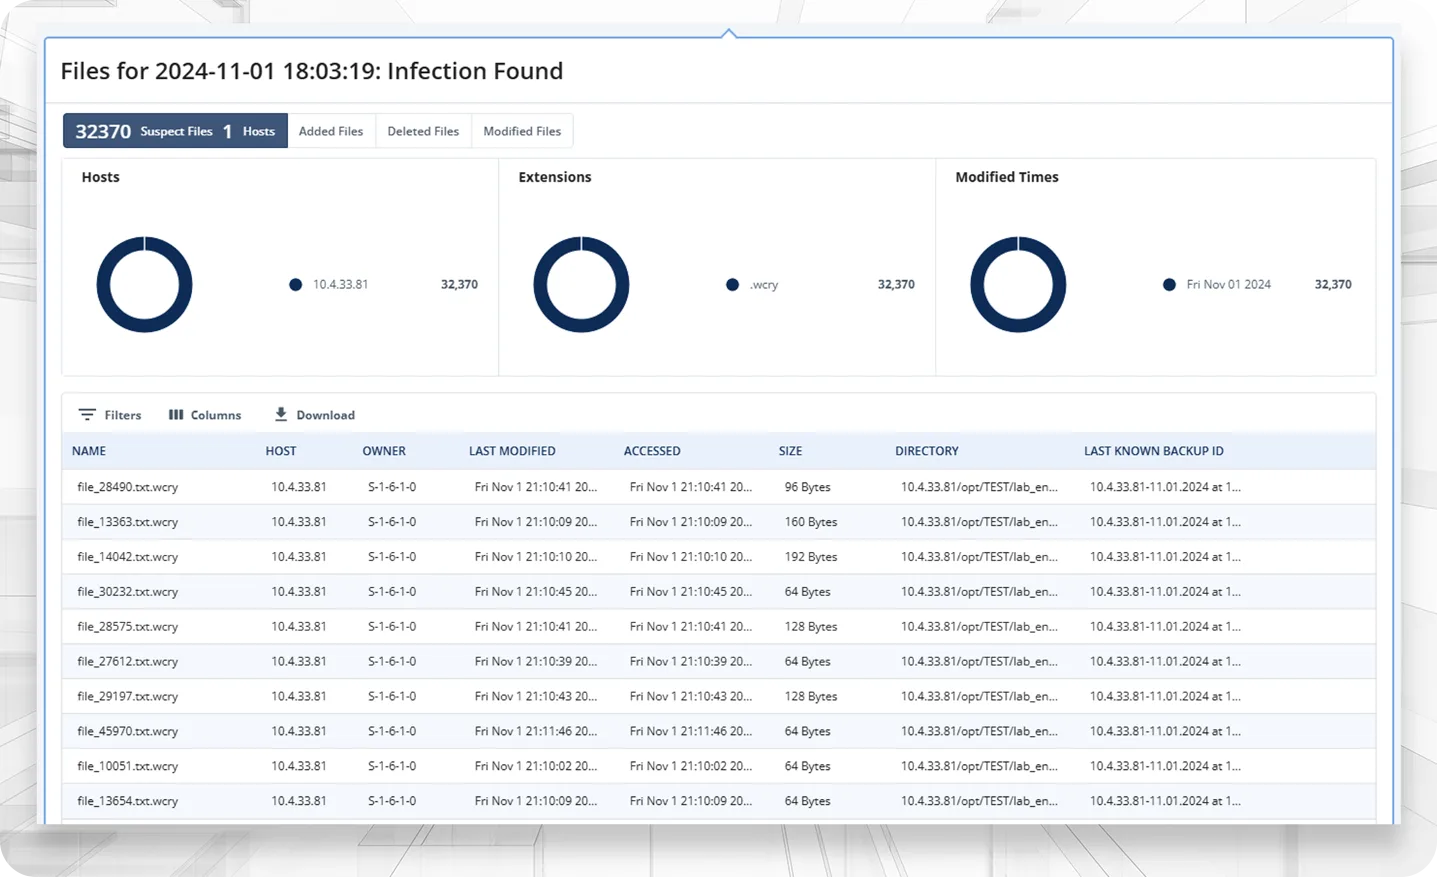Select the Modified Files tab
Screen dimensions: 1437x877
(x=522, y=131)
